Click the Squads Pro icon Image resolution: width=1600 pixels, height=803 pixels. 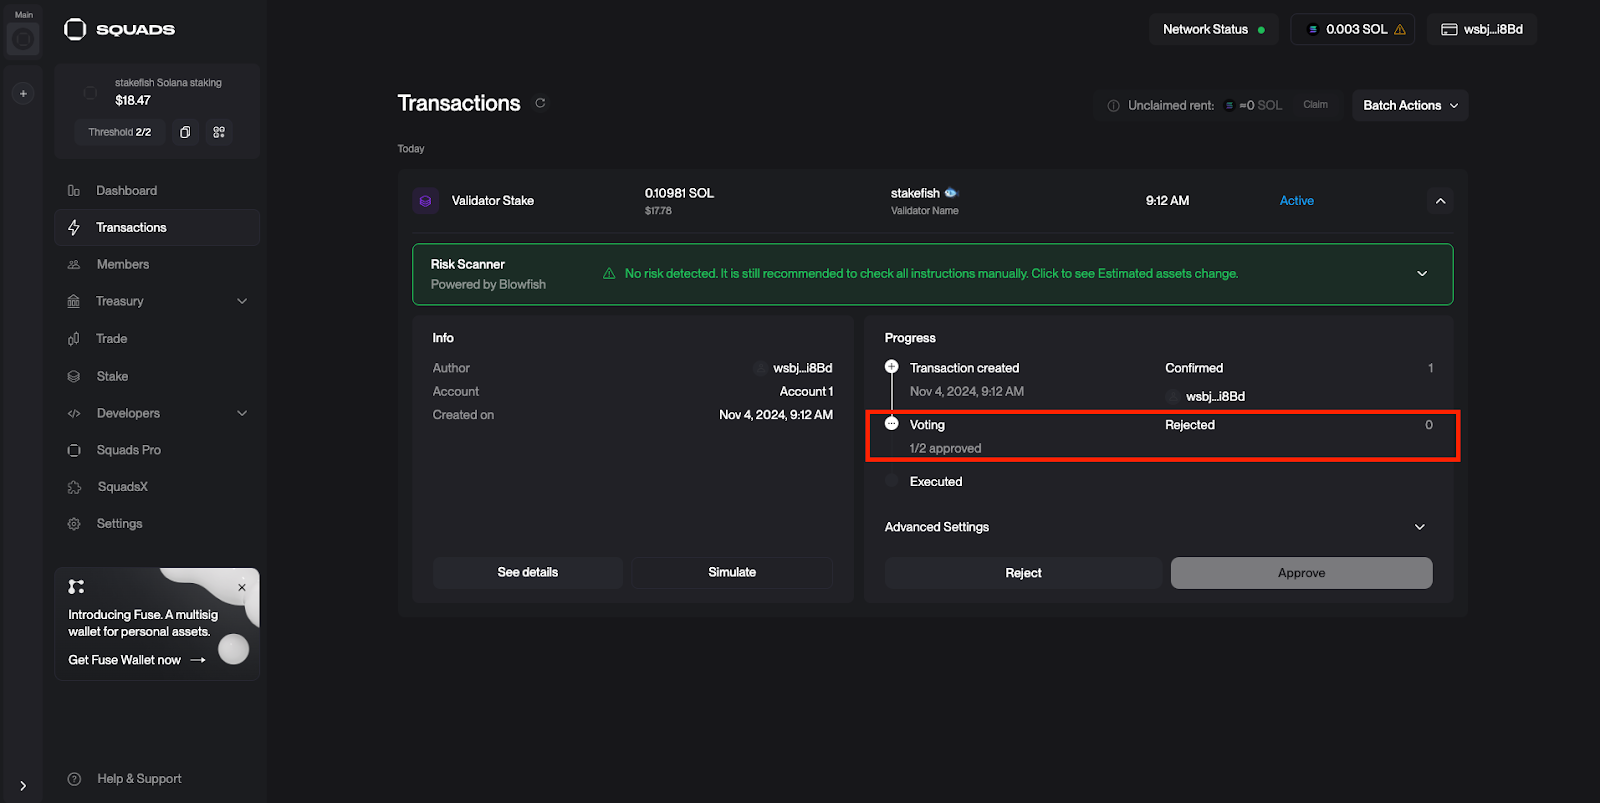coord(74,451)
